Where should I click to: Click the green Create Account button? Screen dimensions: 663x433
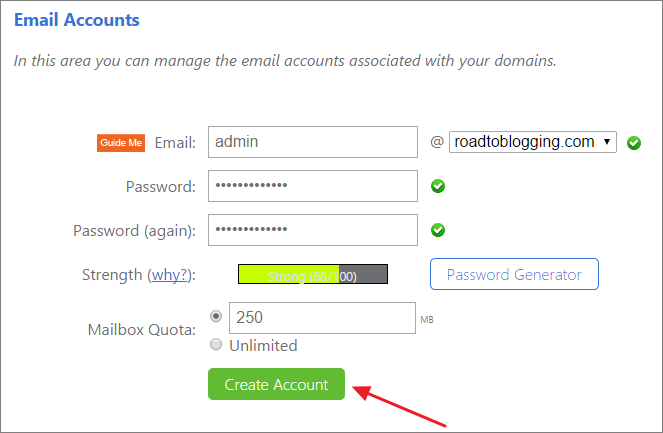[276, 385]
